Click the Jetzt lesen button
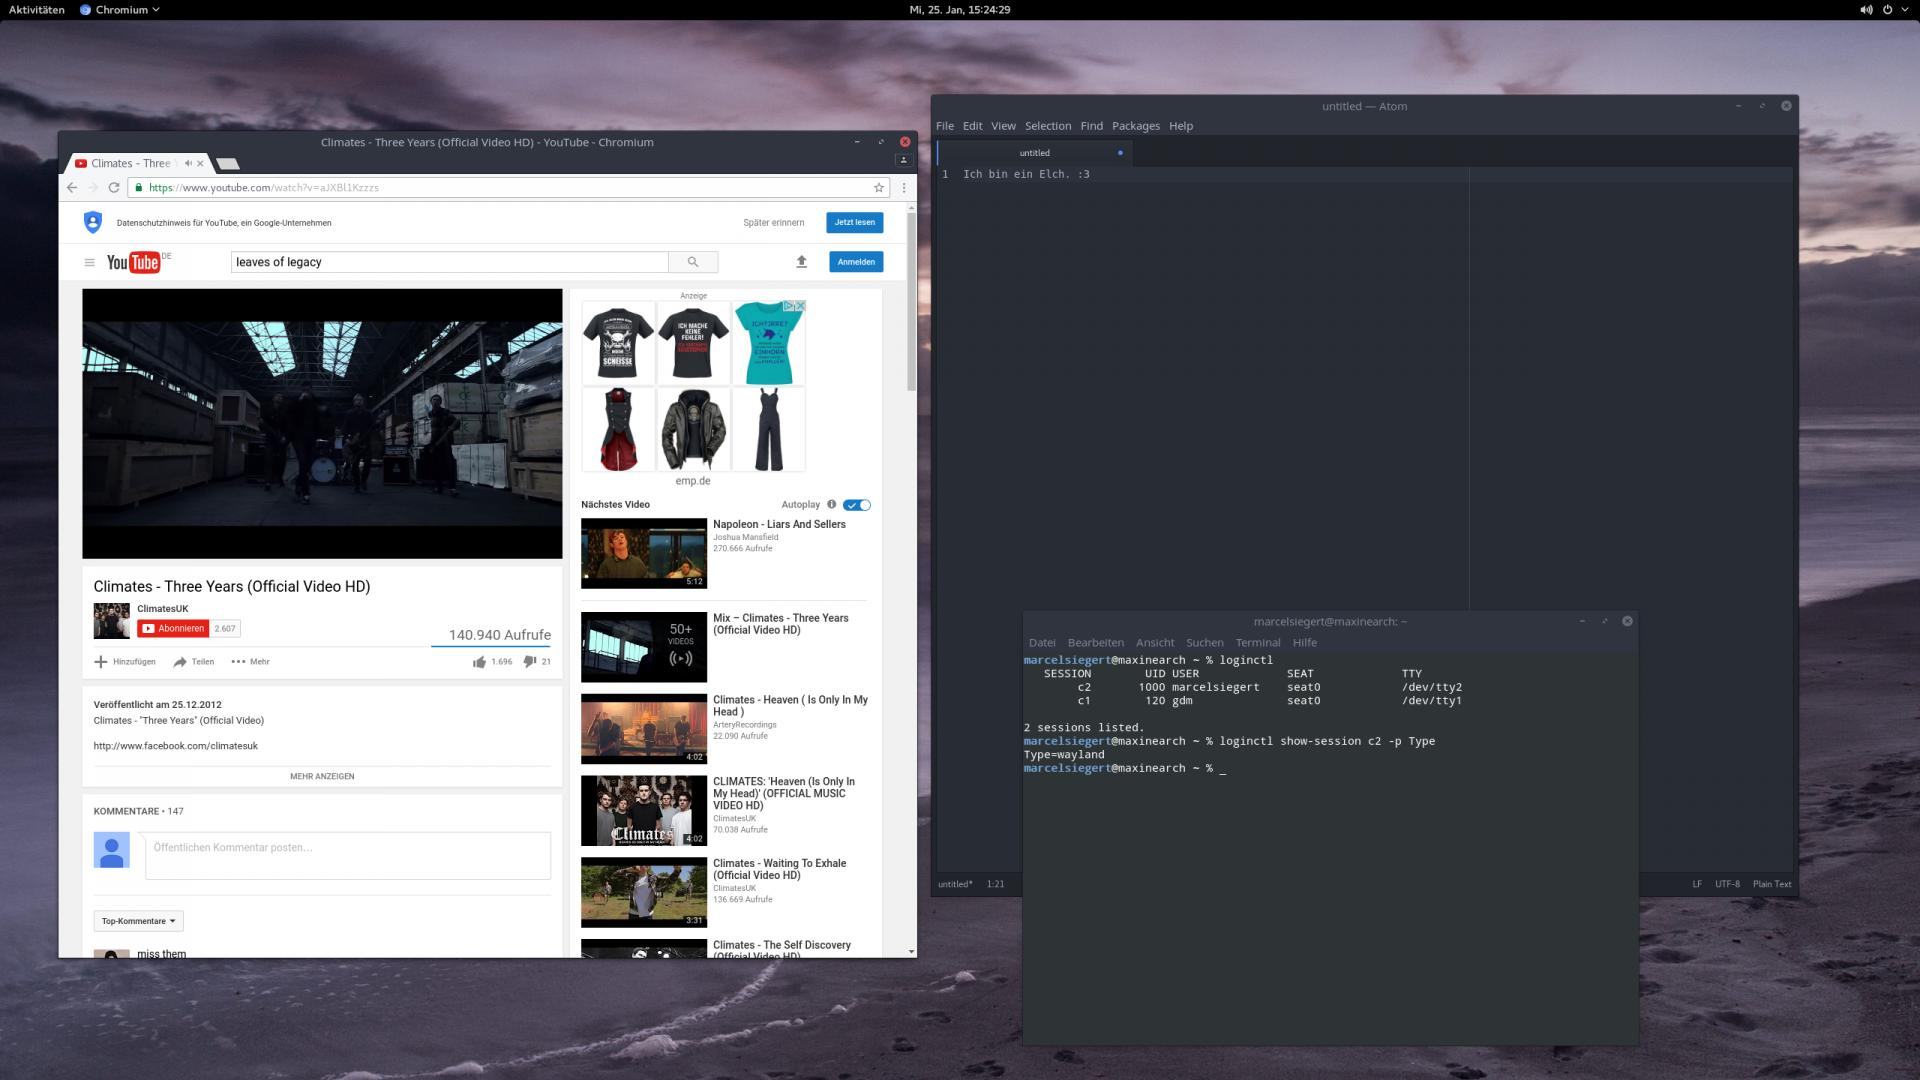Screen dimensions: 1920x1080 click(x=854, y=222)
